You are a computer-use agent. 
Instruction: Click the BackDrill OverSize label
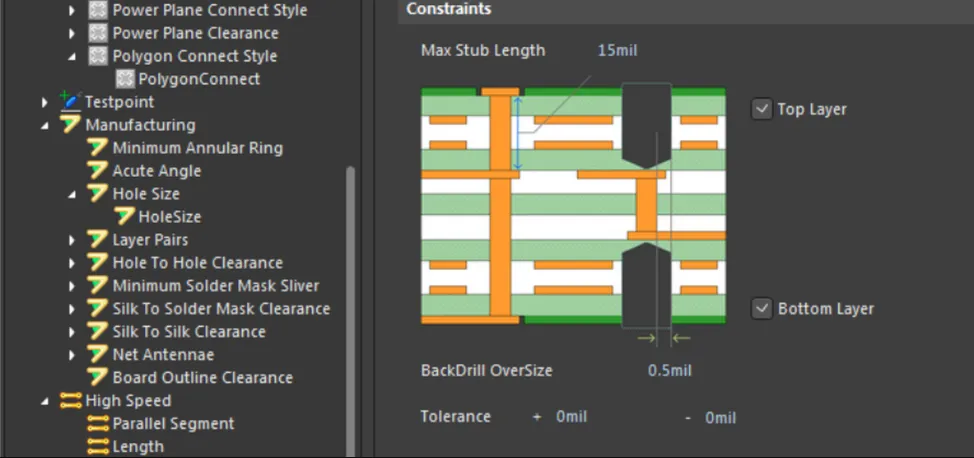pos(486,370)
